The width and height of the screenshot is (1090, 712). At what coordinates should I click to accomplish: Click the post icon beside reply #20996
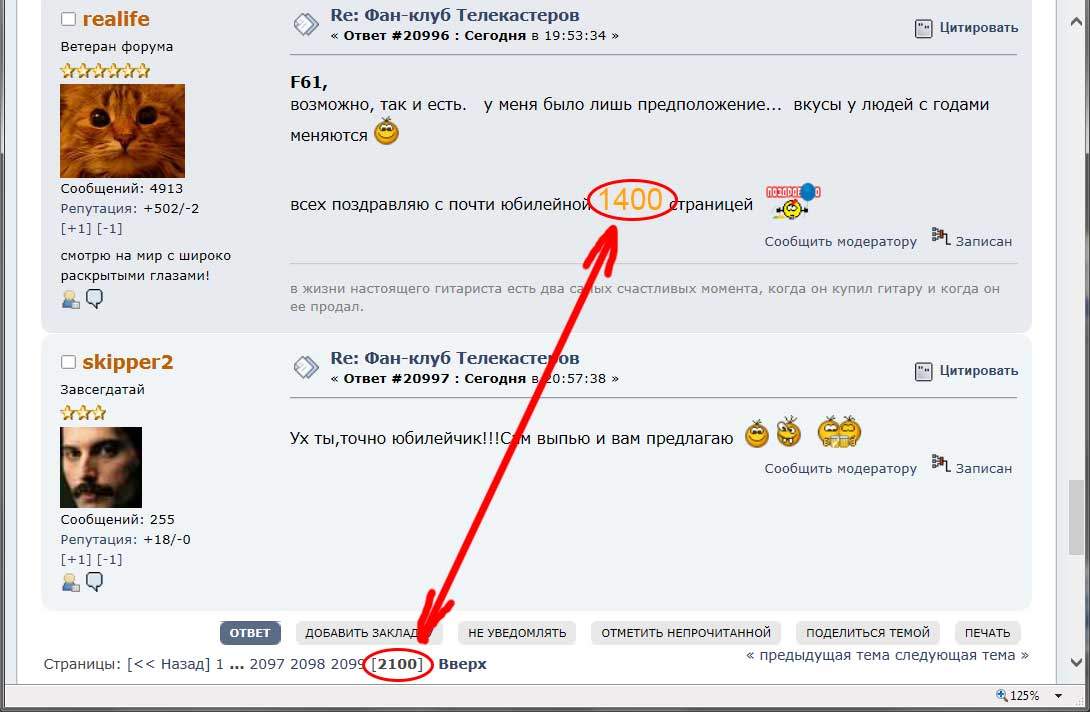coord(306,24)
